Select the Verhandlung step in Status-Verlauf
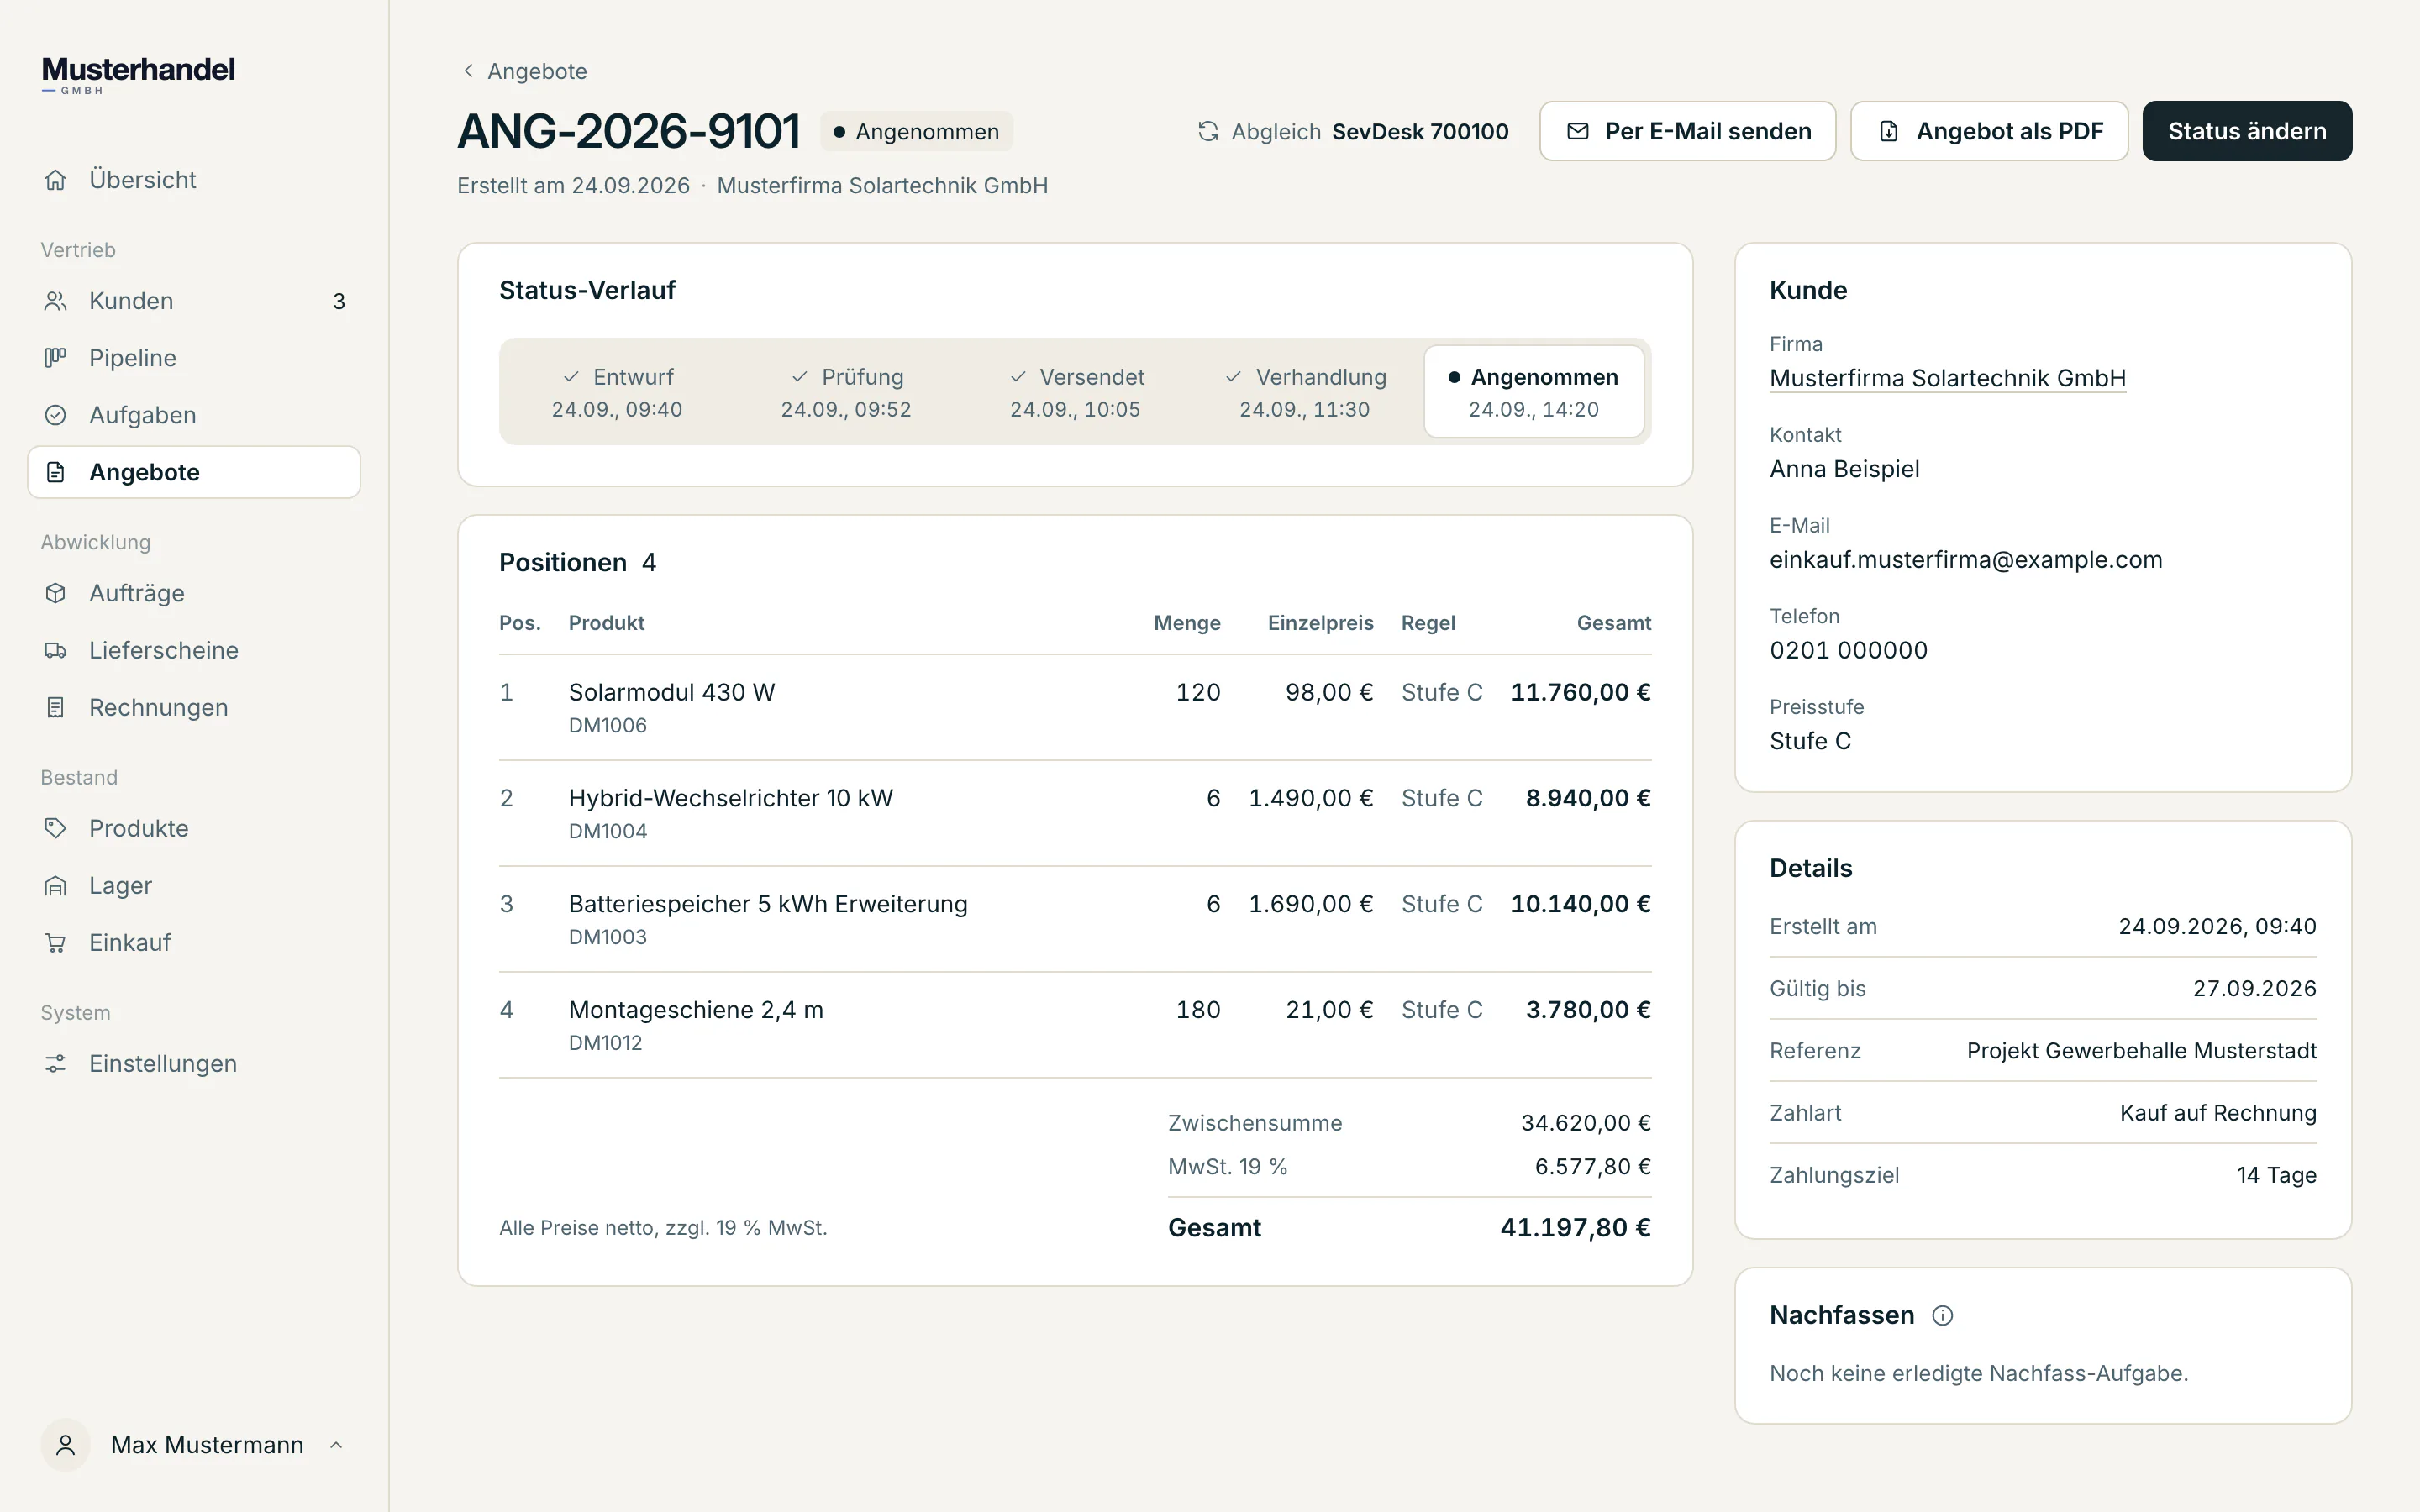2420x1512 pixels. pos(1304,392)
